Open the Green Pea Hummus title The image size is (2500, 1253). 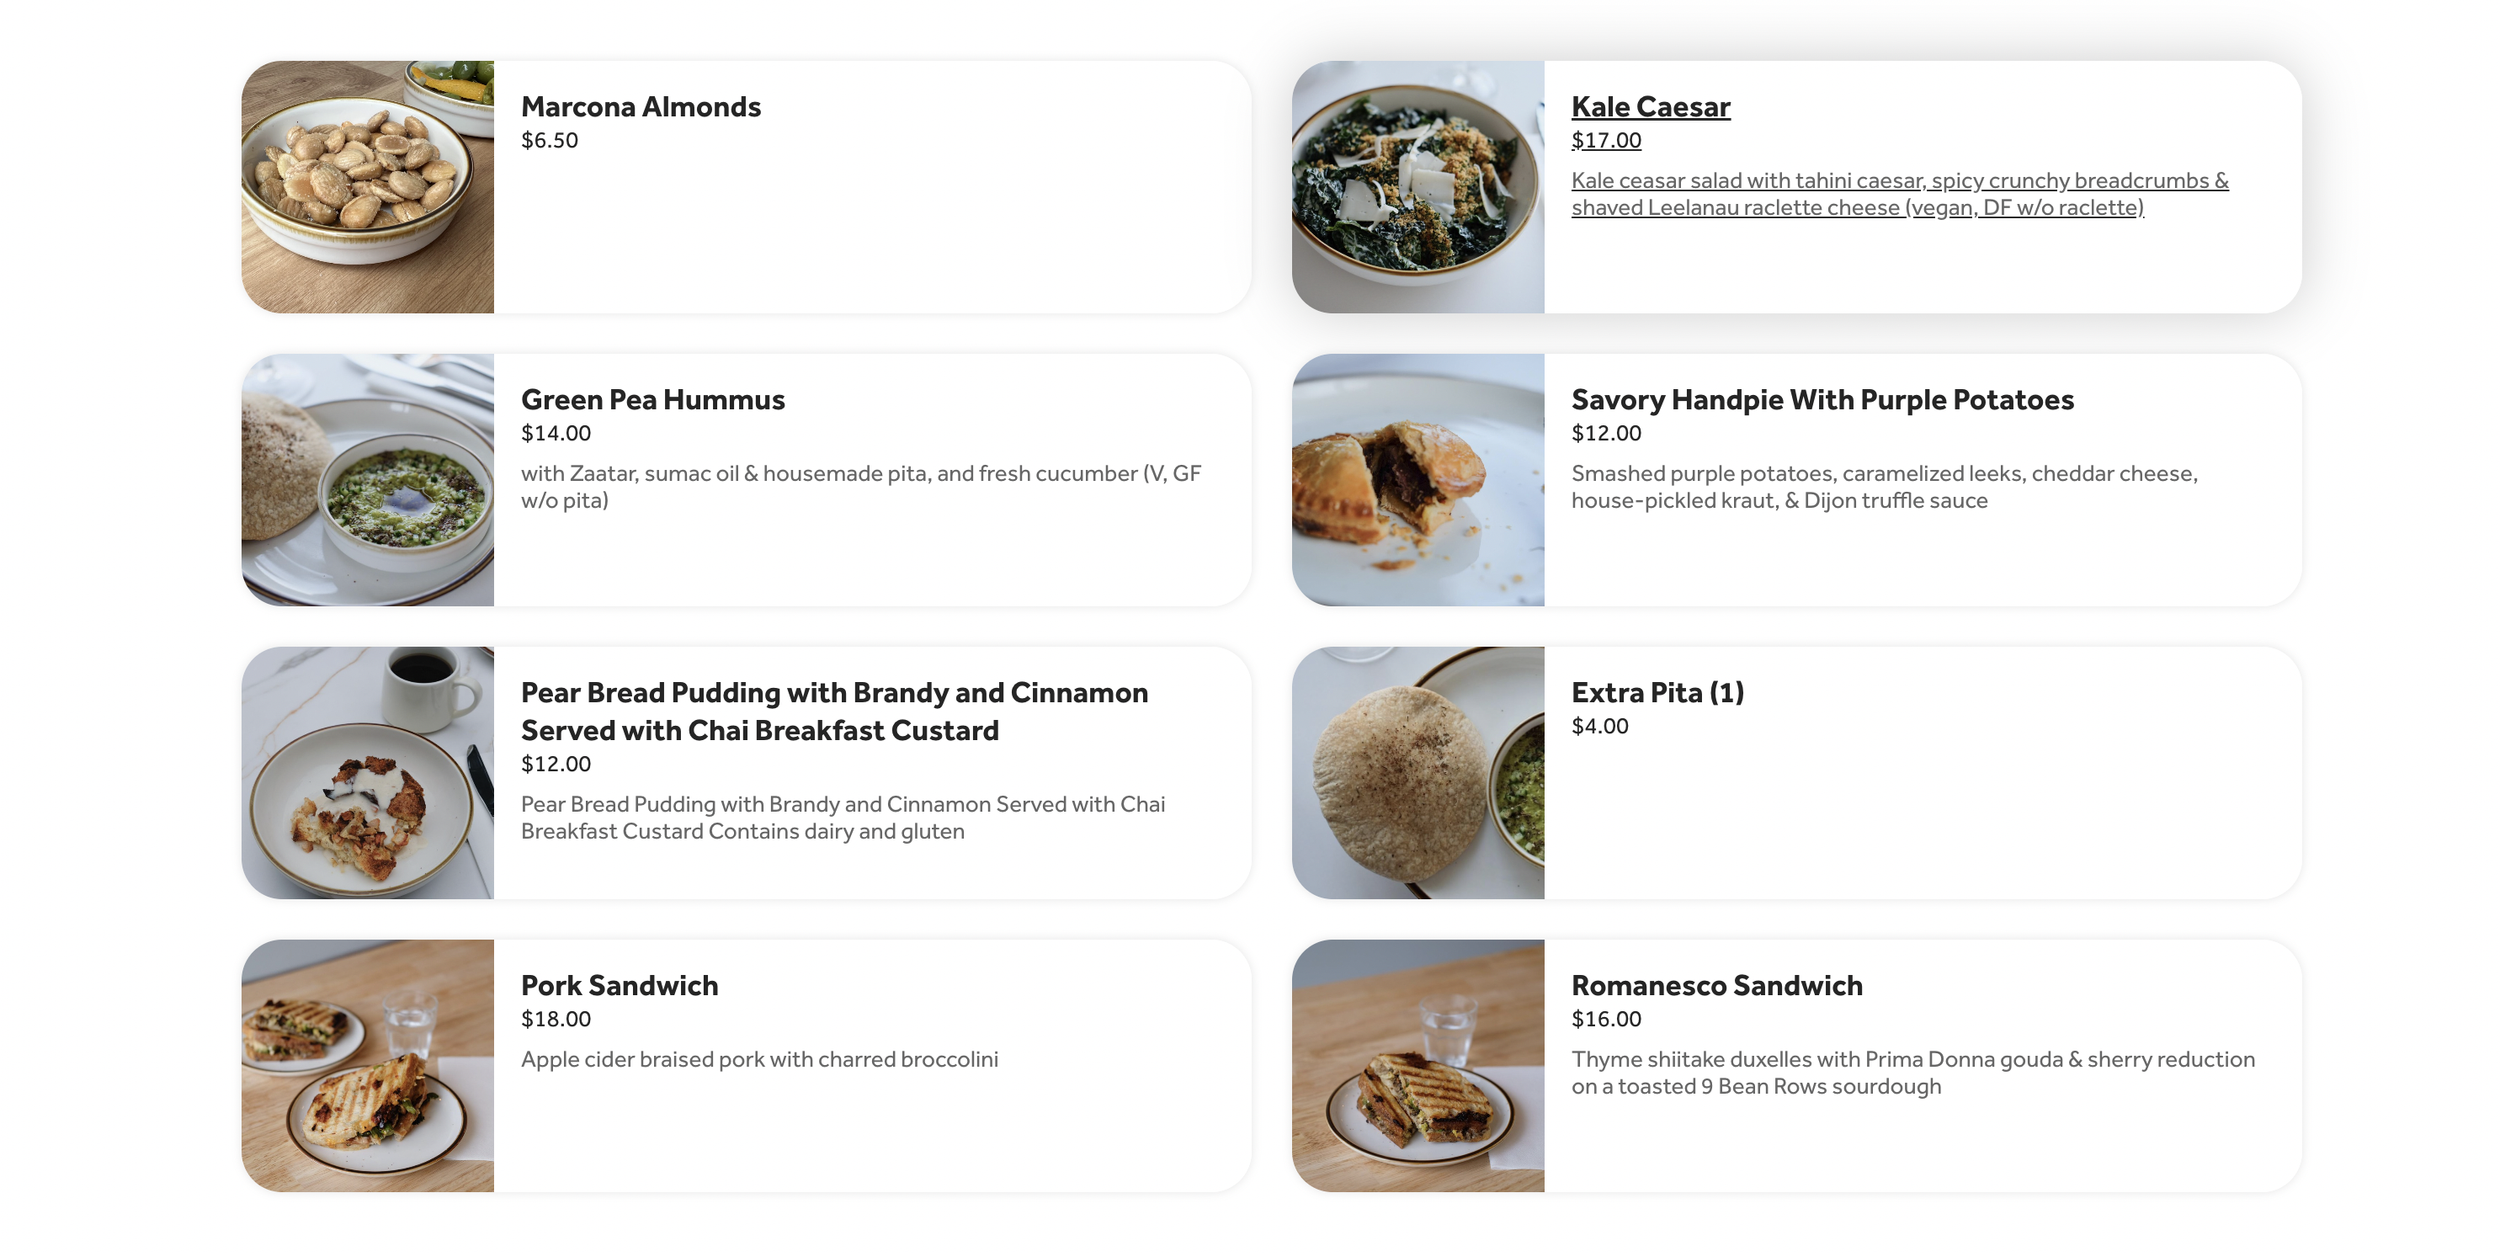pyautogui.click(x=653, y=400)
